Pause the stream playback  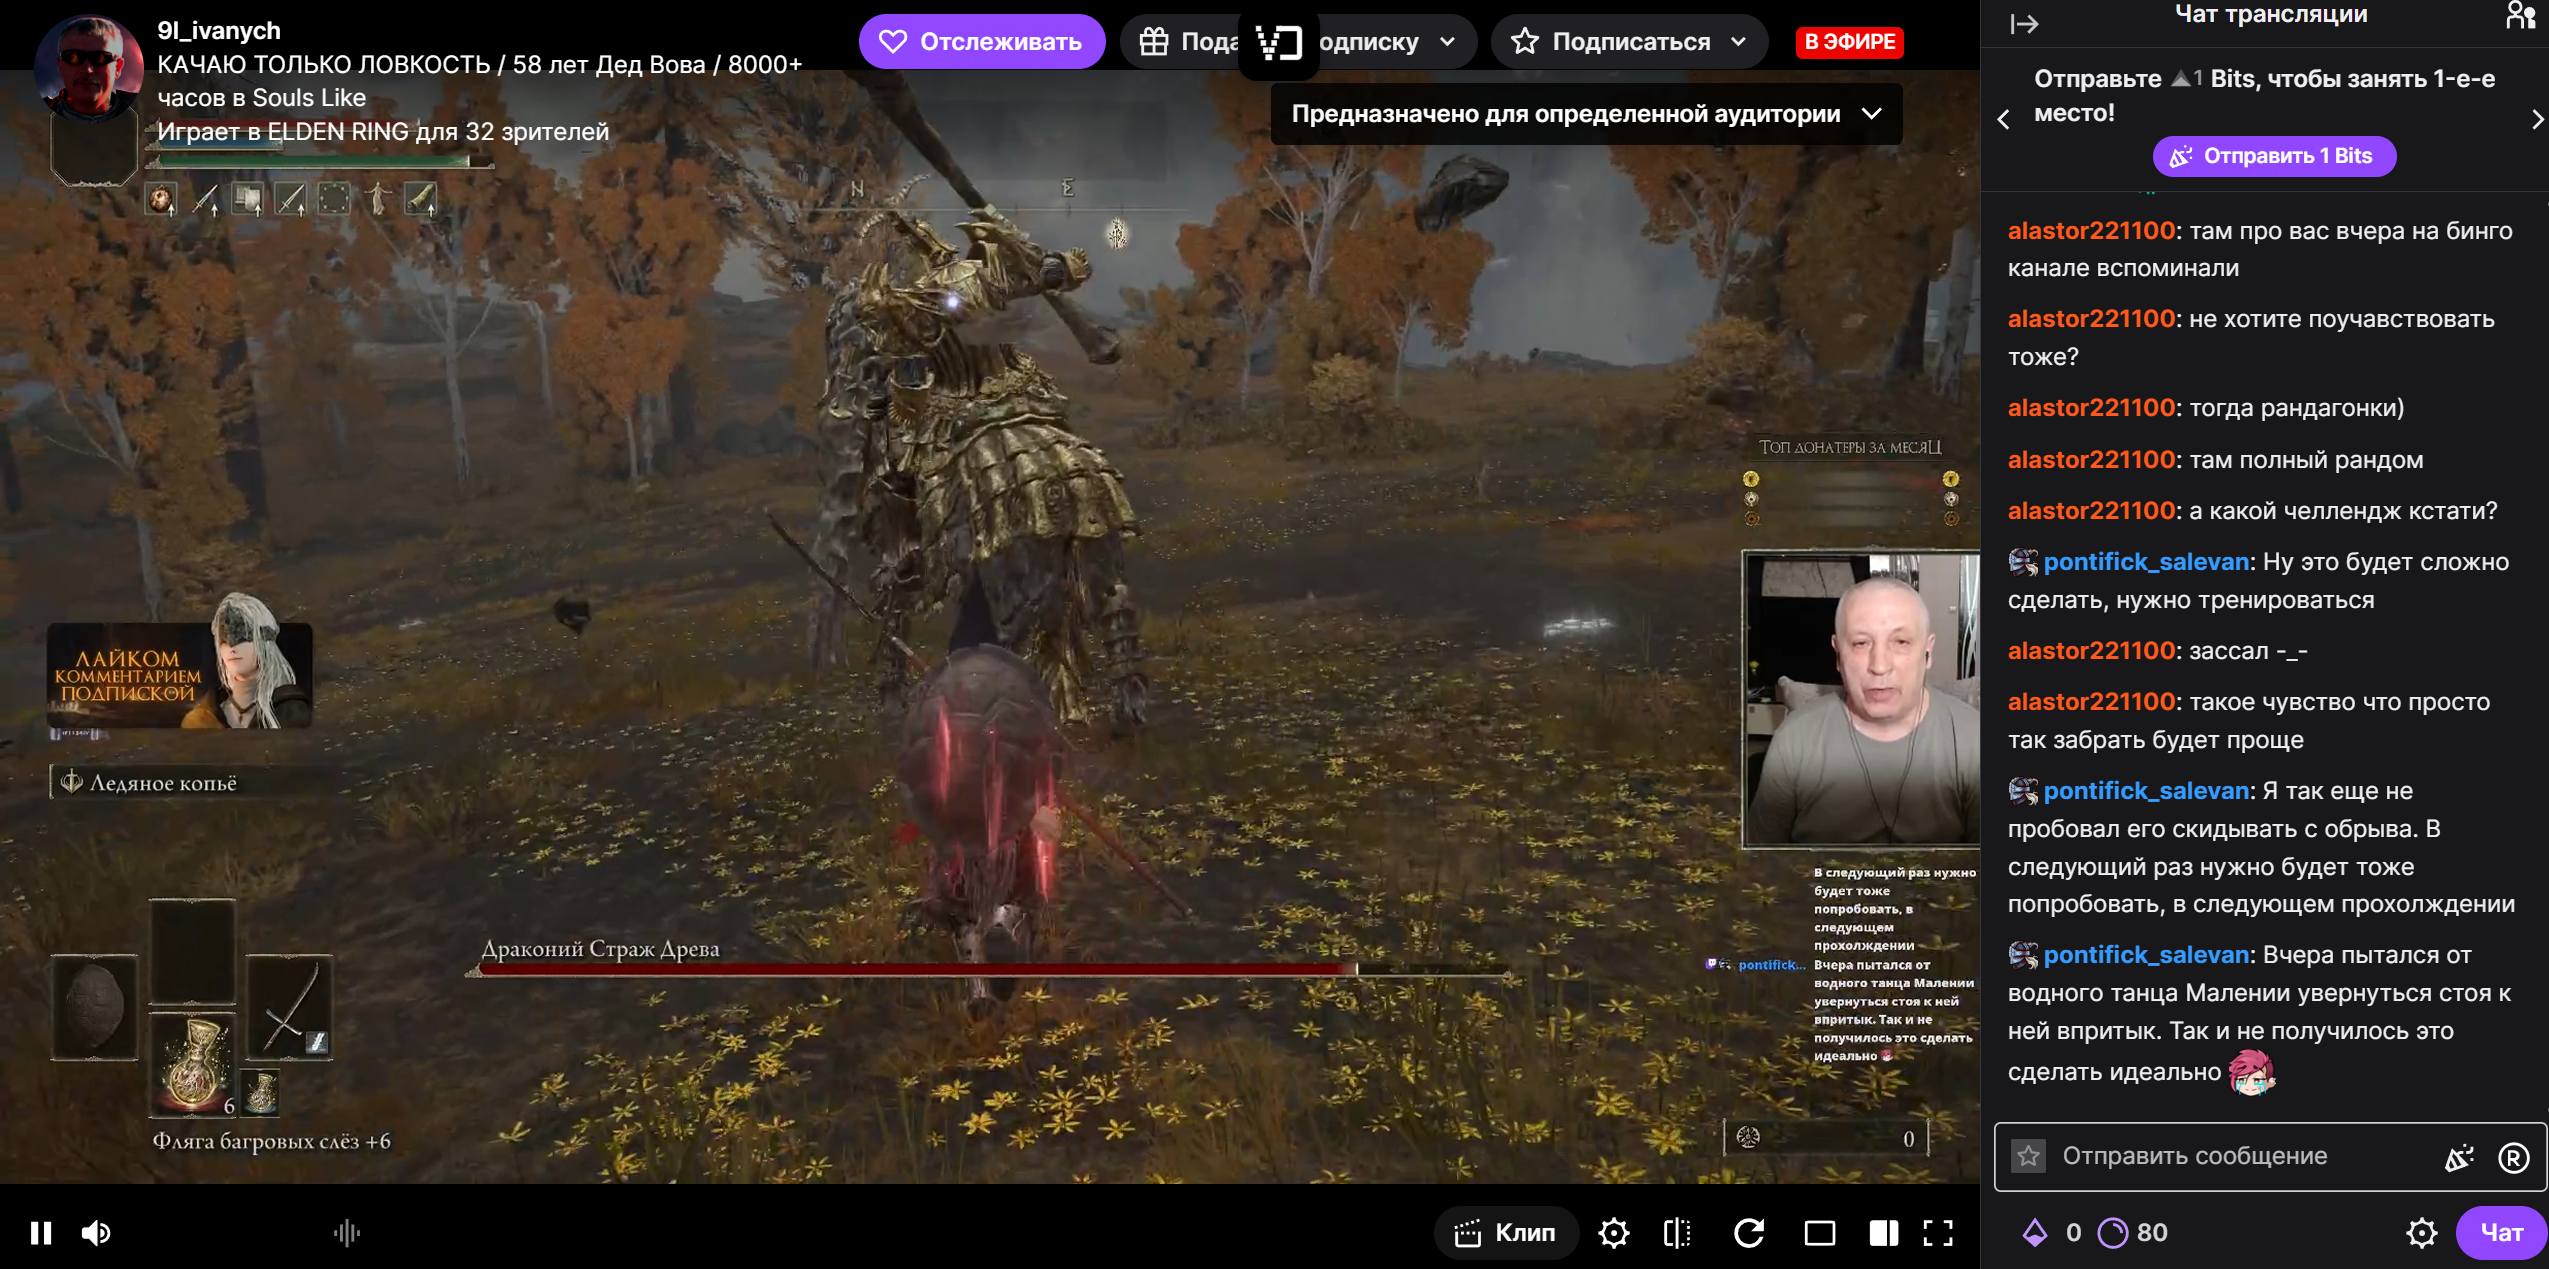[x=41, y=1232]
